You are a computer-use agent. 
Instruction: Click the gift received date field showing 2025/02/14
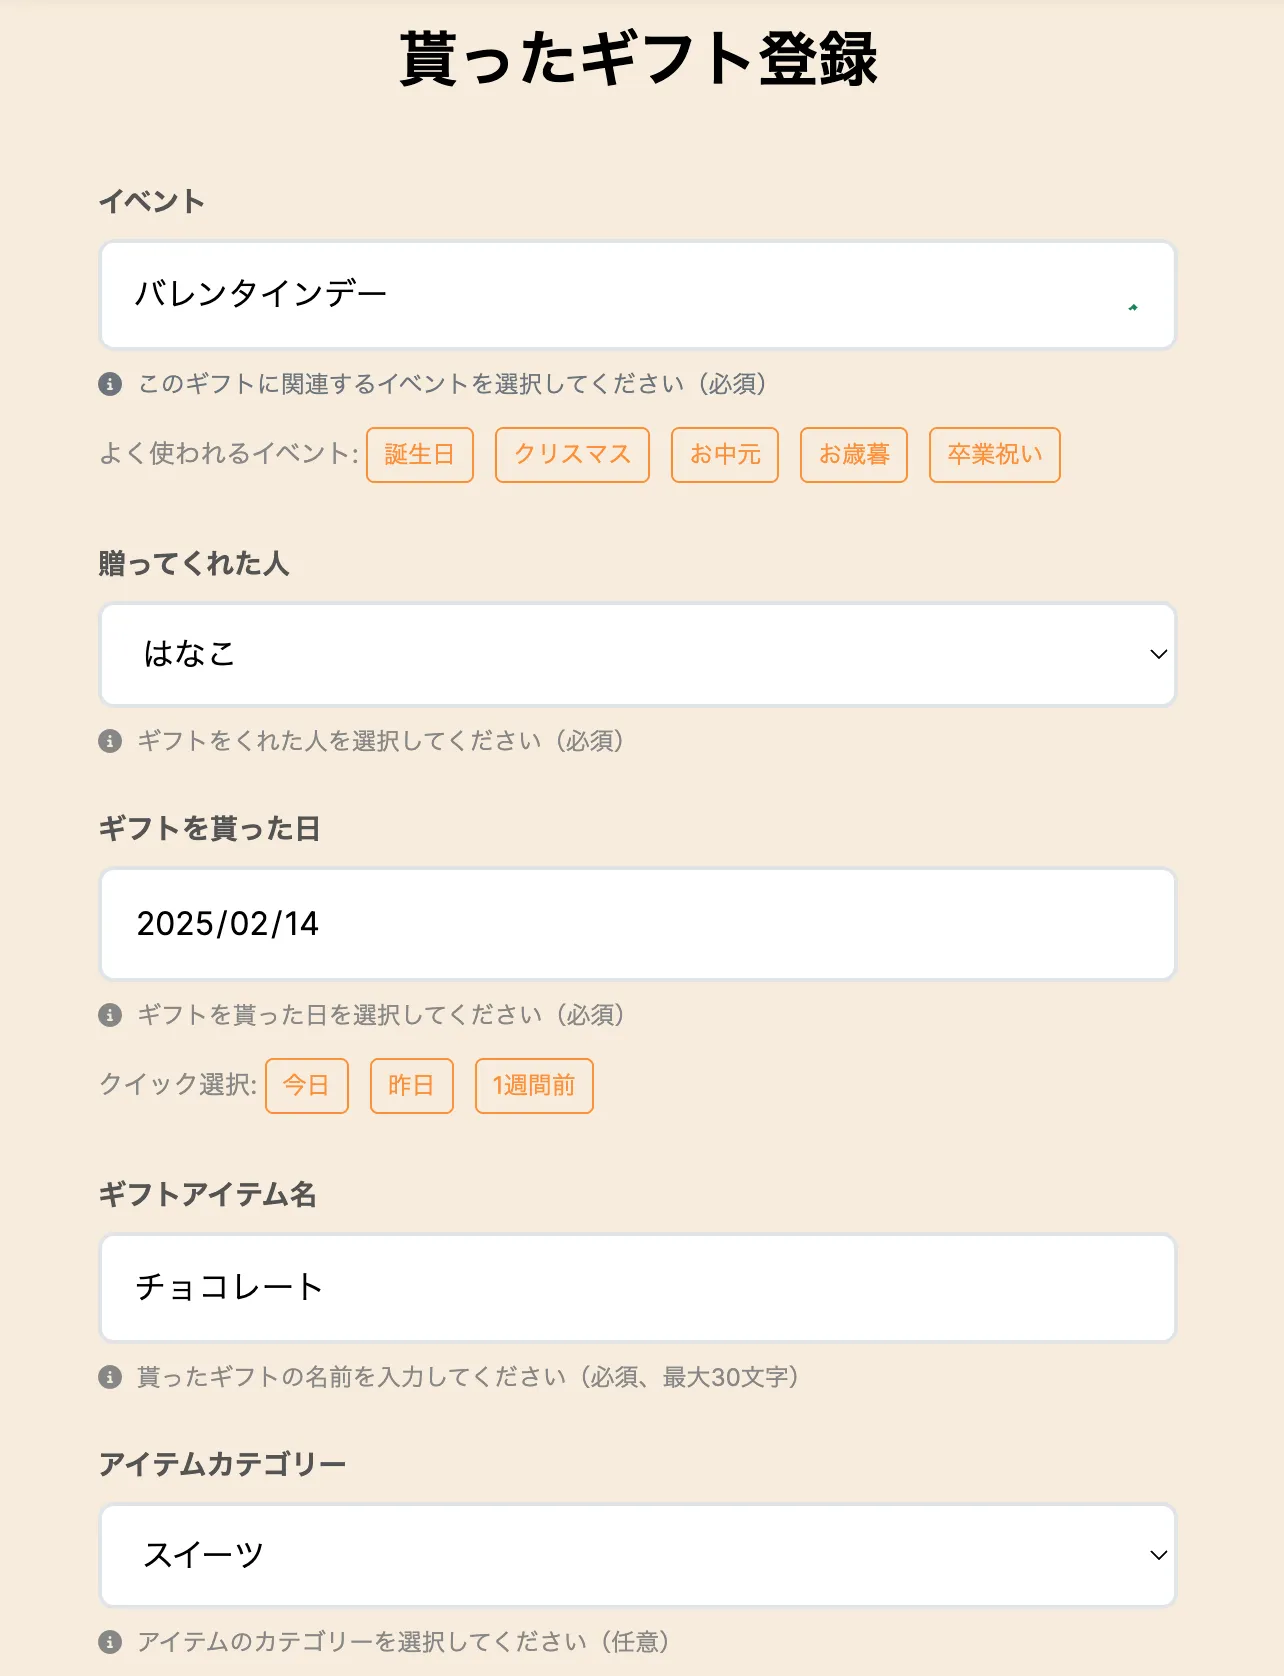pos(640,923)
